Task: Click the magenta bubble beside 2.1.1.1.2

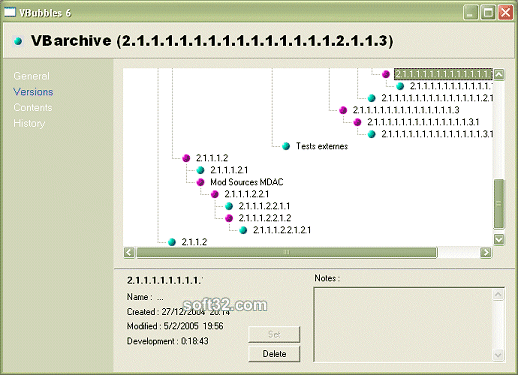Action: [x=186, y=158]
